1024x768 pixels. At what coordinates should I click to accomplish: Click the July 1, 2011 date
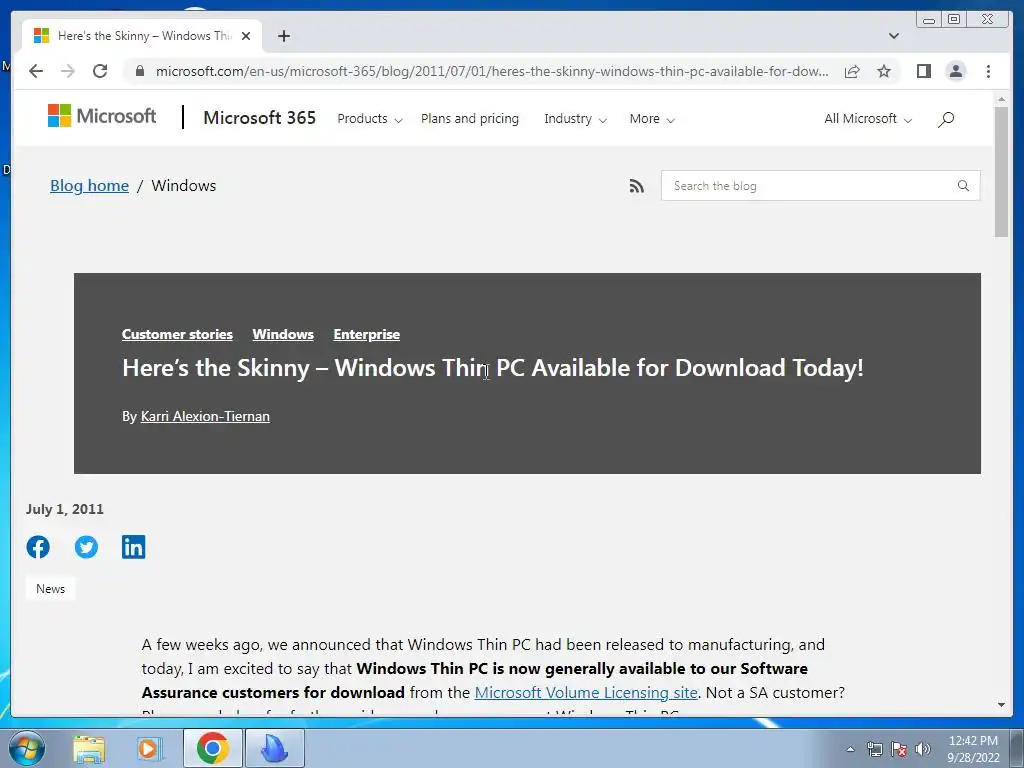click(x=65, y=509)
